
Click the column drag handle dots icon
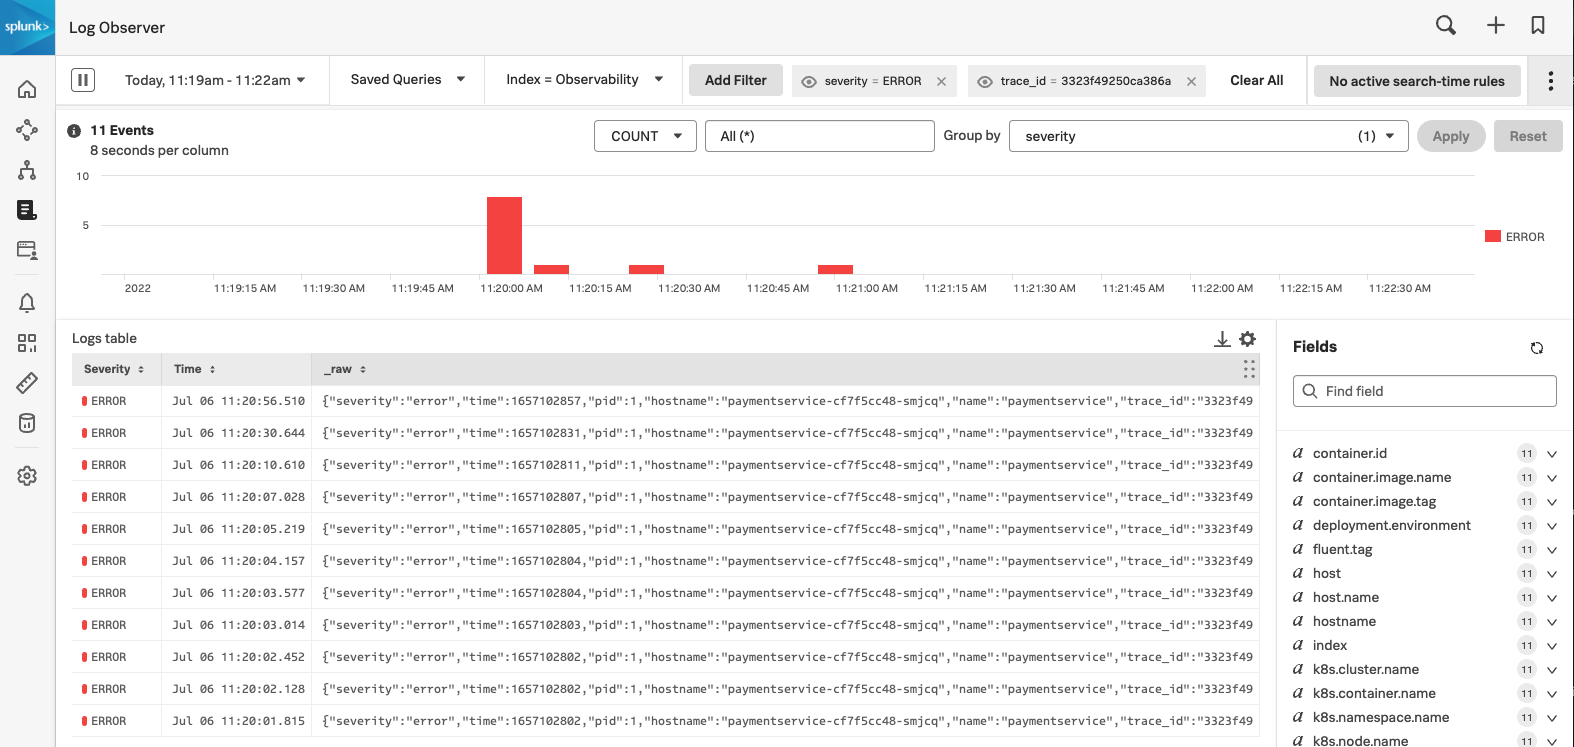pos(1249,369)
